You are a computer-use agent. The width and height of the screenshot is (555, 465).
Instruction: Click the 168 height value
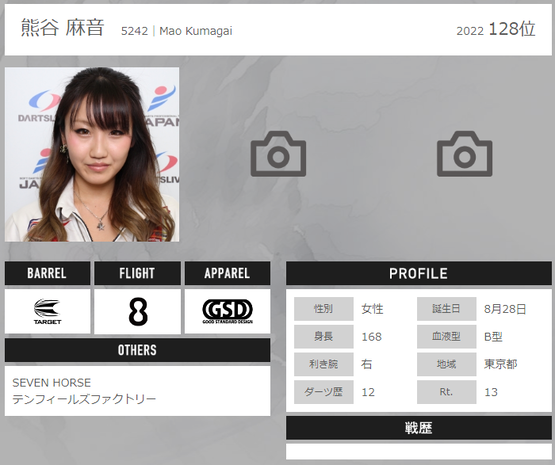click(372, 337)
